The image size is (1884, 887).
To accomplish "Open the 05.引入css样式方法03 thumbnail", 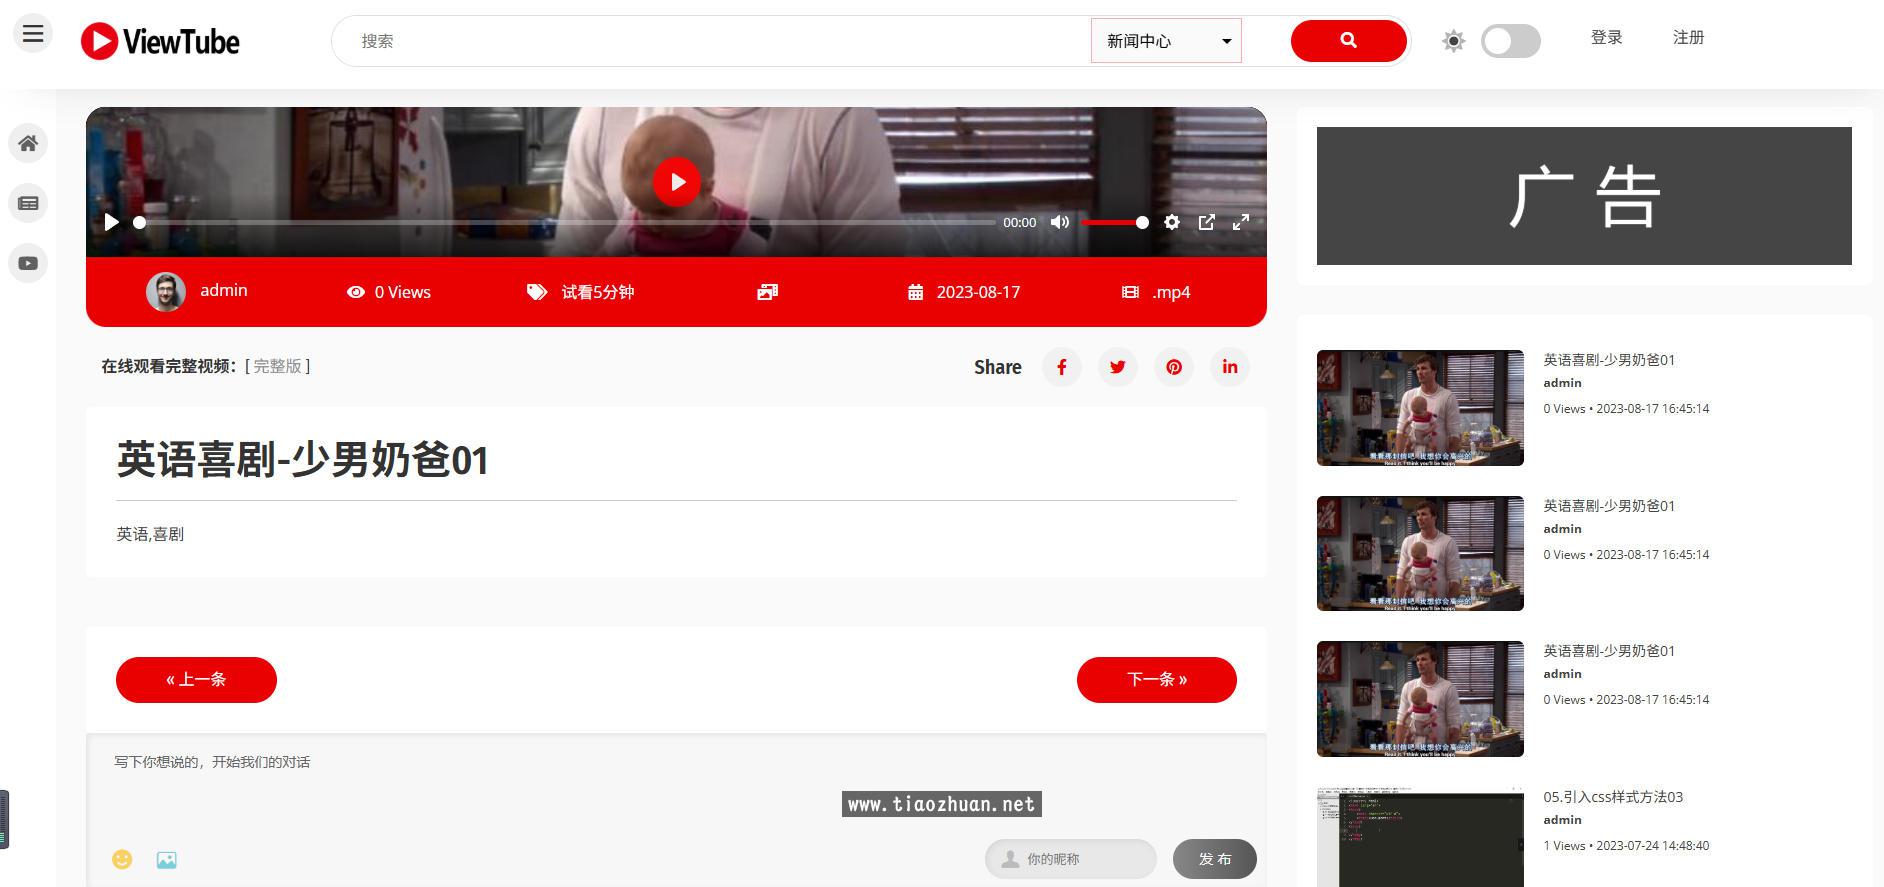I will point(1420,838).
